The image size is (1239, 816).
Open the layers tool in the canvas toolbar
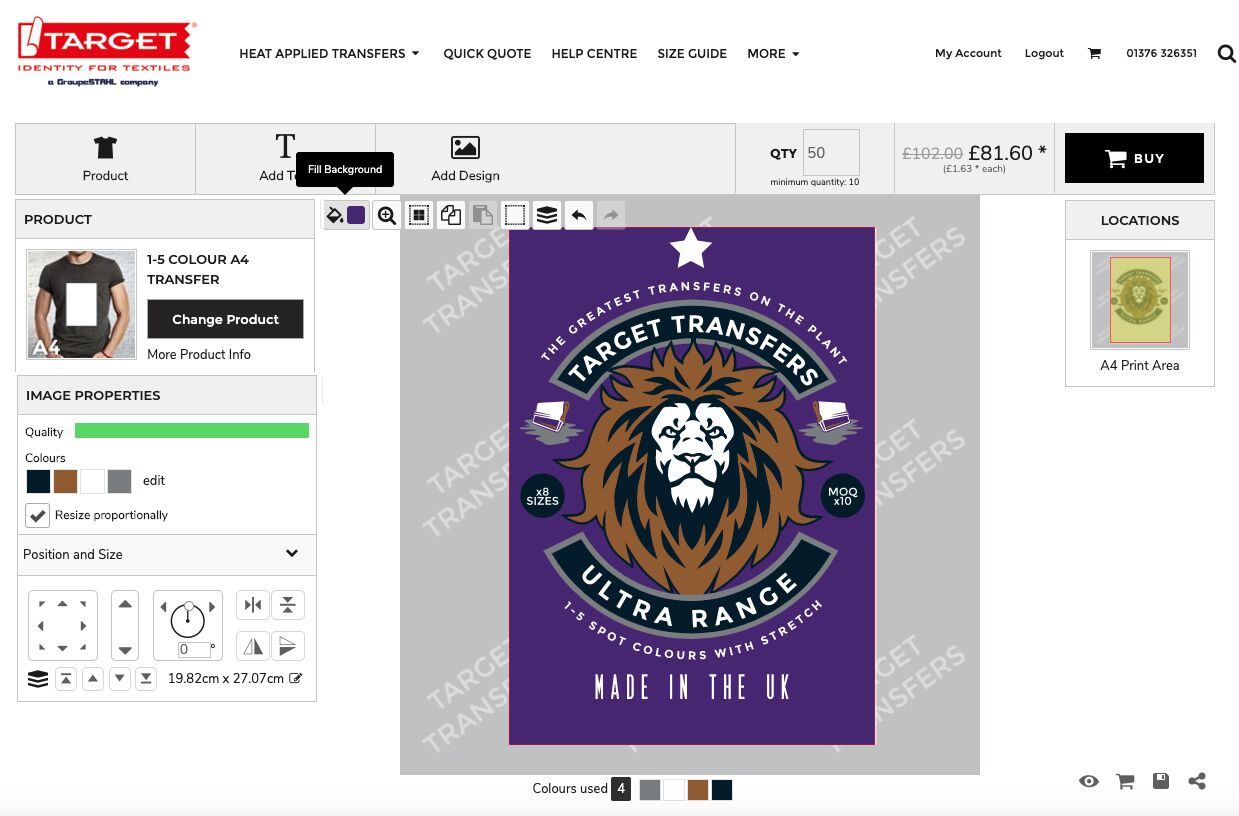[x=546, y=215]
